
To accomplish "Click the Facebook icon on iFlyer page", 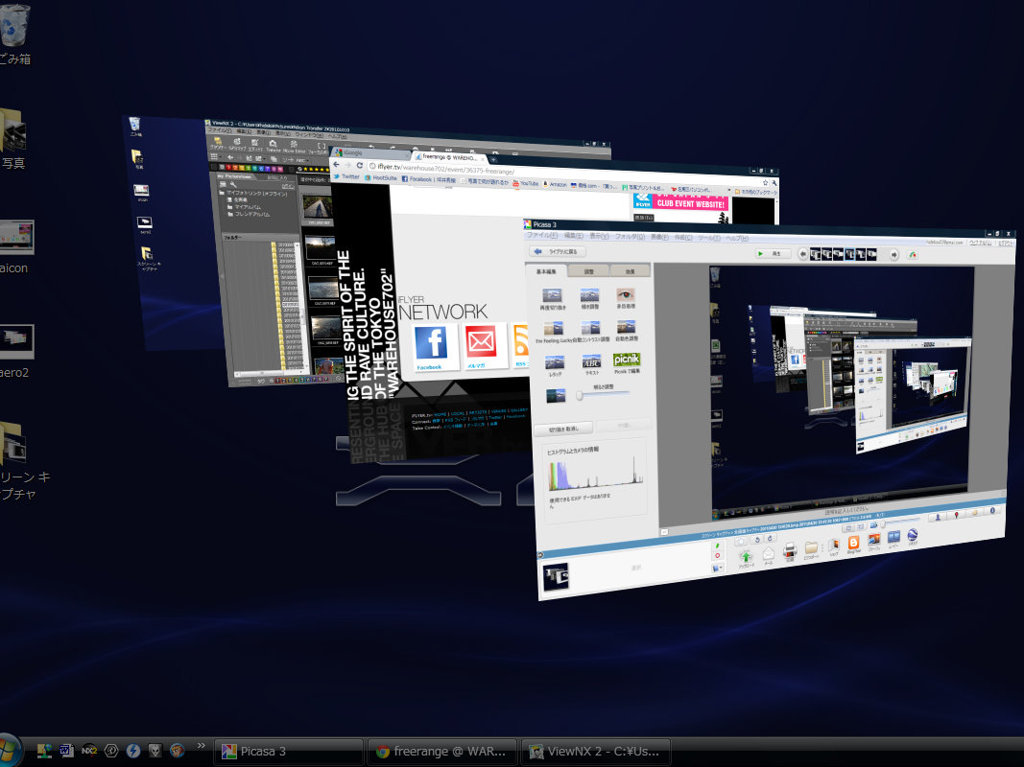I will [431, 343].
